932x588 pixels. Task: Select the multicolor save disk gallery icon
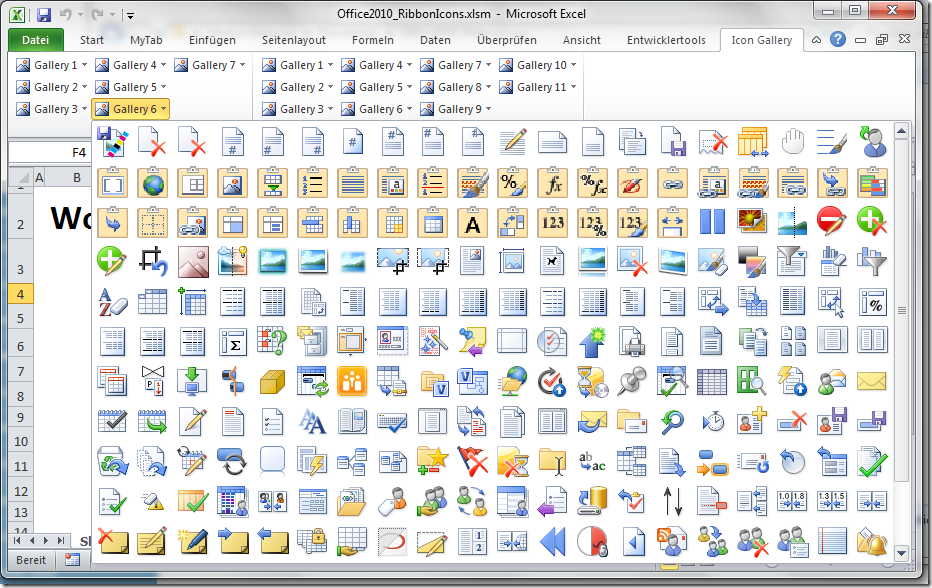pos(112,142)
